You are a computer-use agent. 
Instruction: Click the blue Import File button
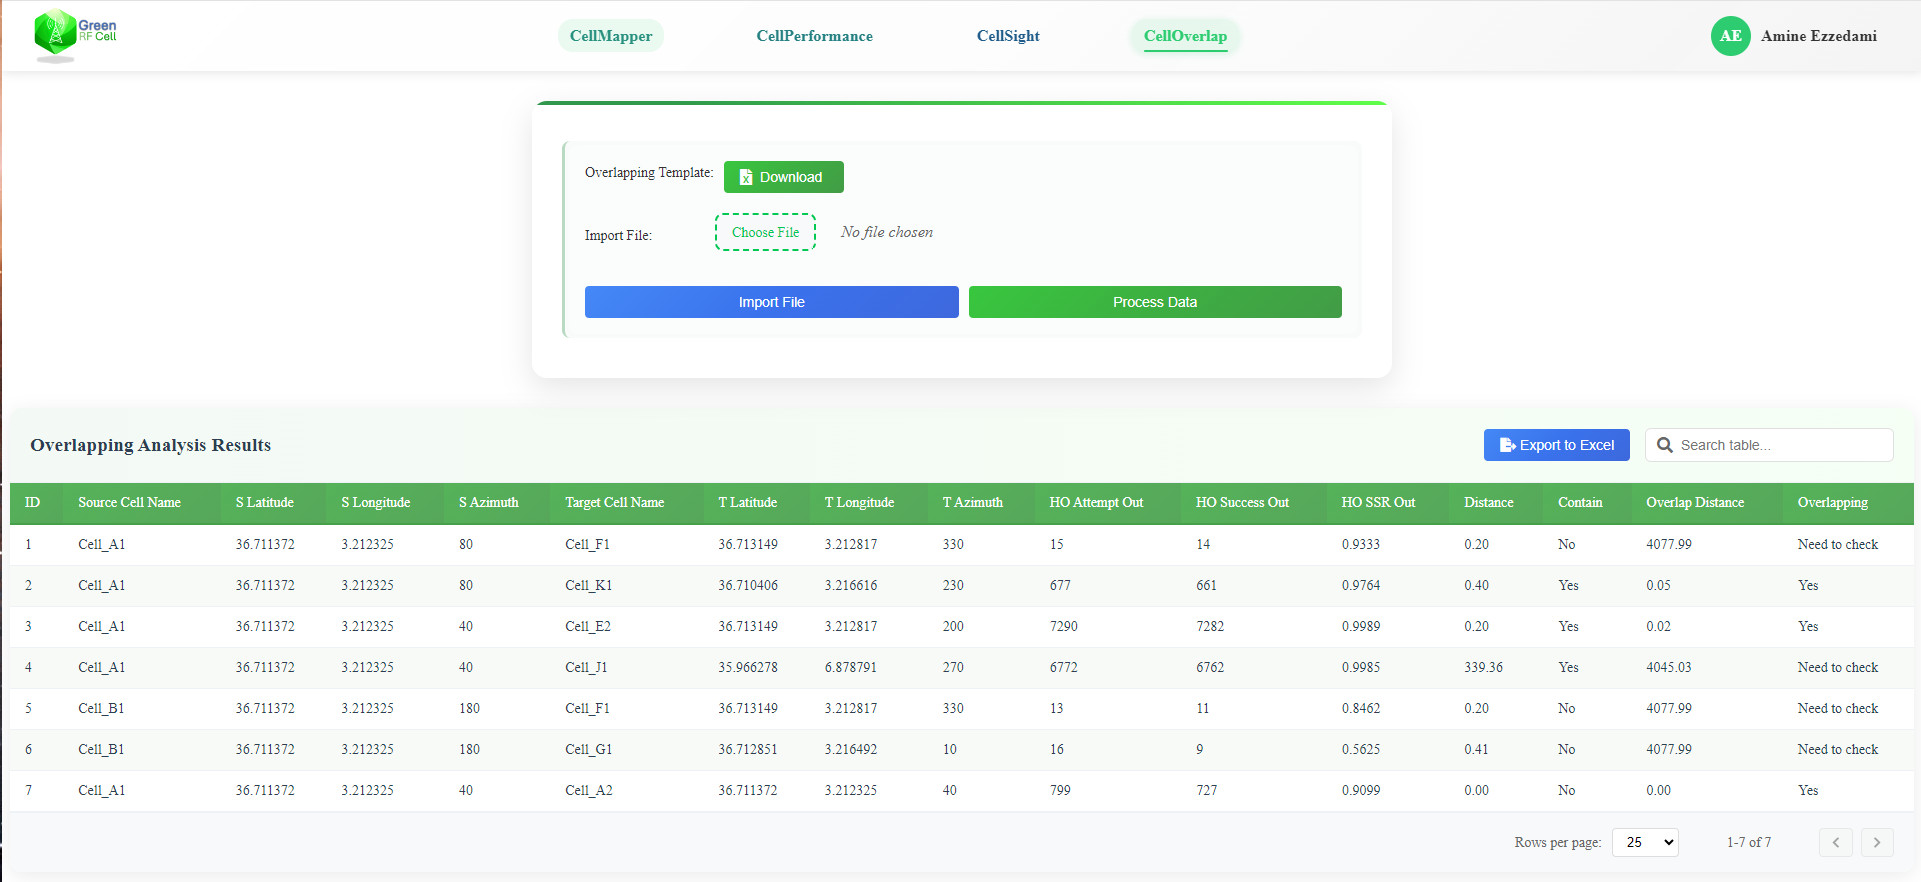click(x=771, y=302)
